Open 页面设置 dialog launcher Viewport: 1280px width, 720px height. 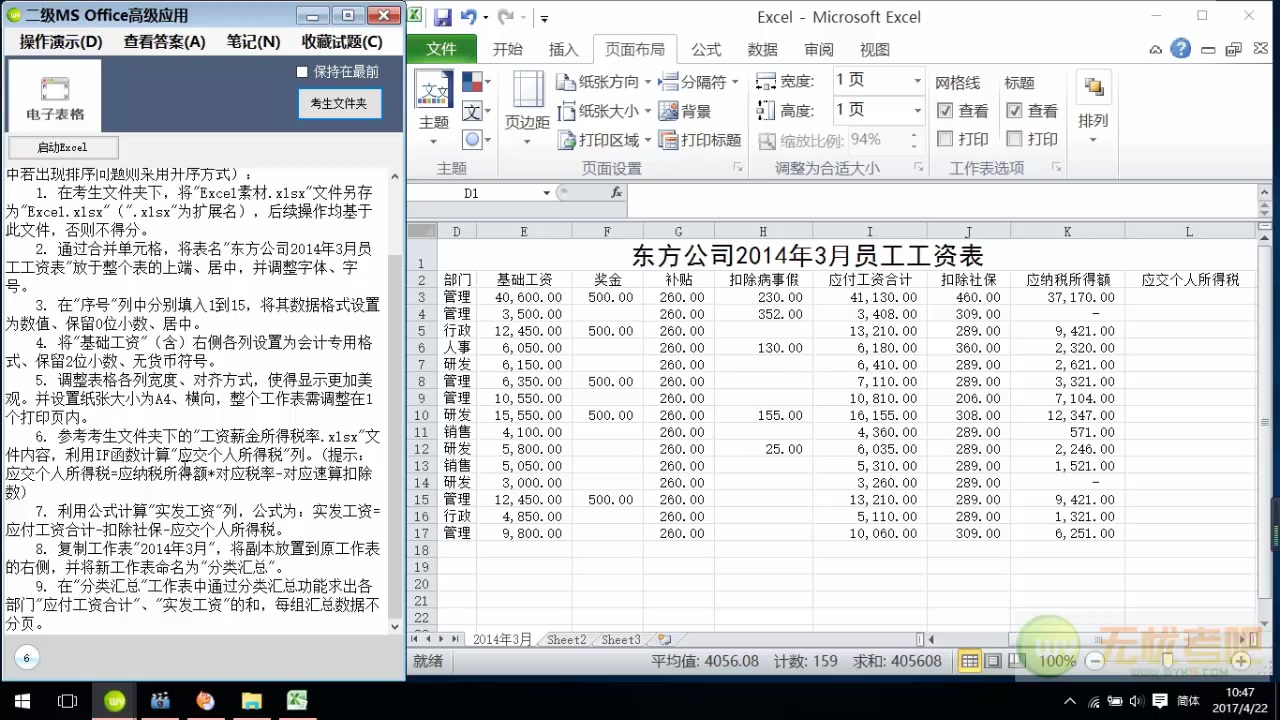pyautogui.click(x=738, y=168)
